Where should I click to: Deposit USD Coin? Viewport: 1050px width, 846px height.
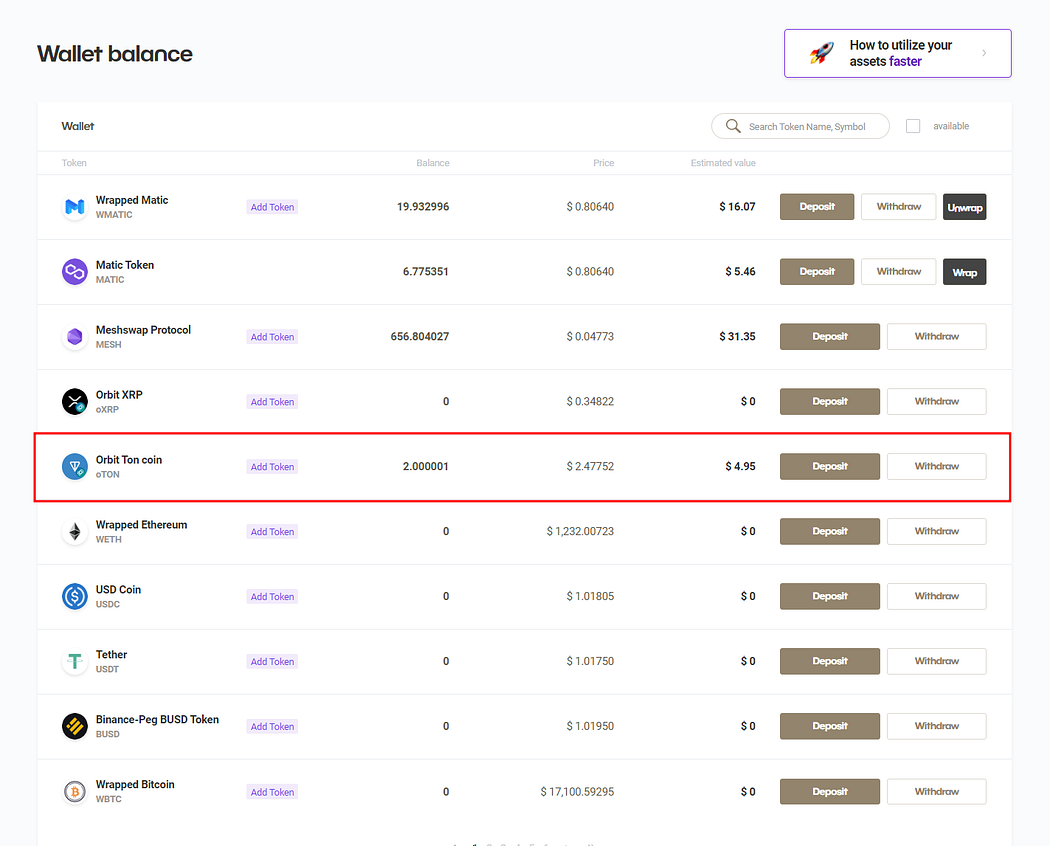click(x=830, y=596)
